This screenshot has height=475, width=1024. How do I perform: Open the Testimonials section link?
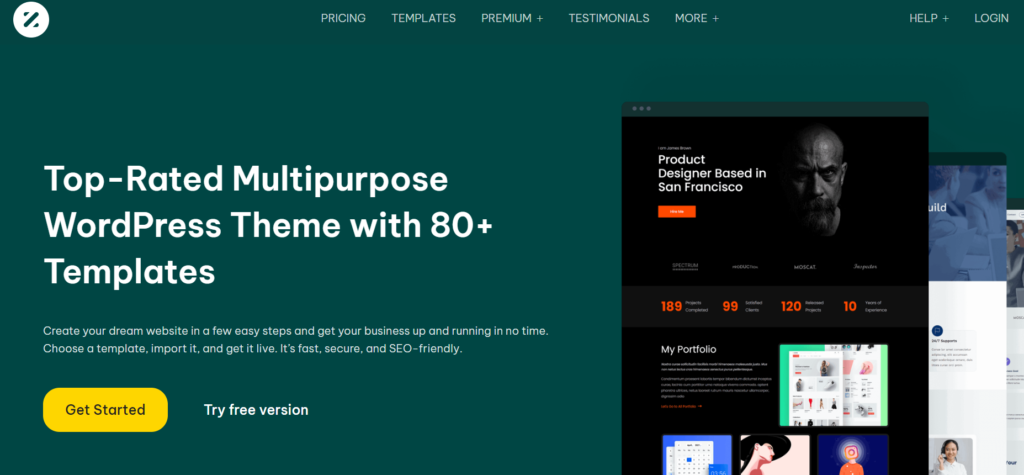(x=609, y=18)
